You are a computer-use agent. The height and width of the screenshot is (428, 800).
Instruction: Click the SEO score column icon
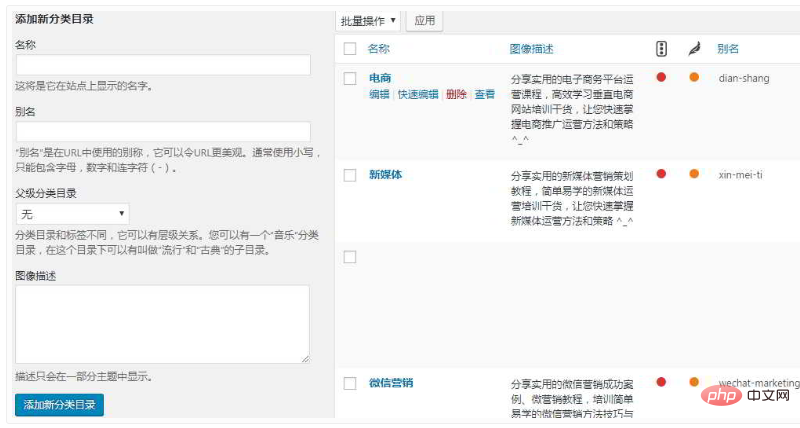[661, 48]
